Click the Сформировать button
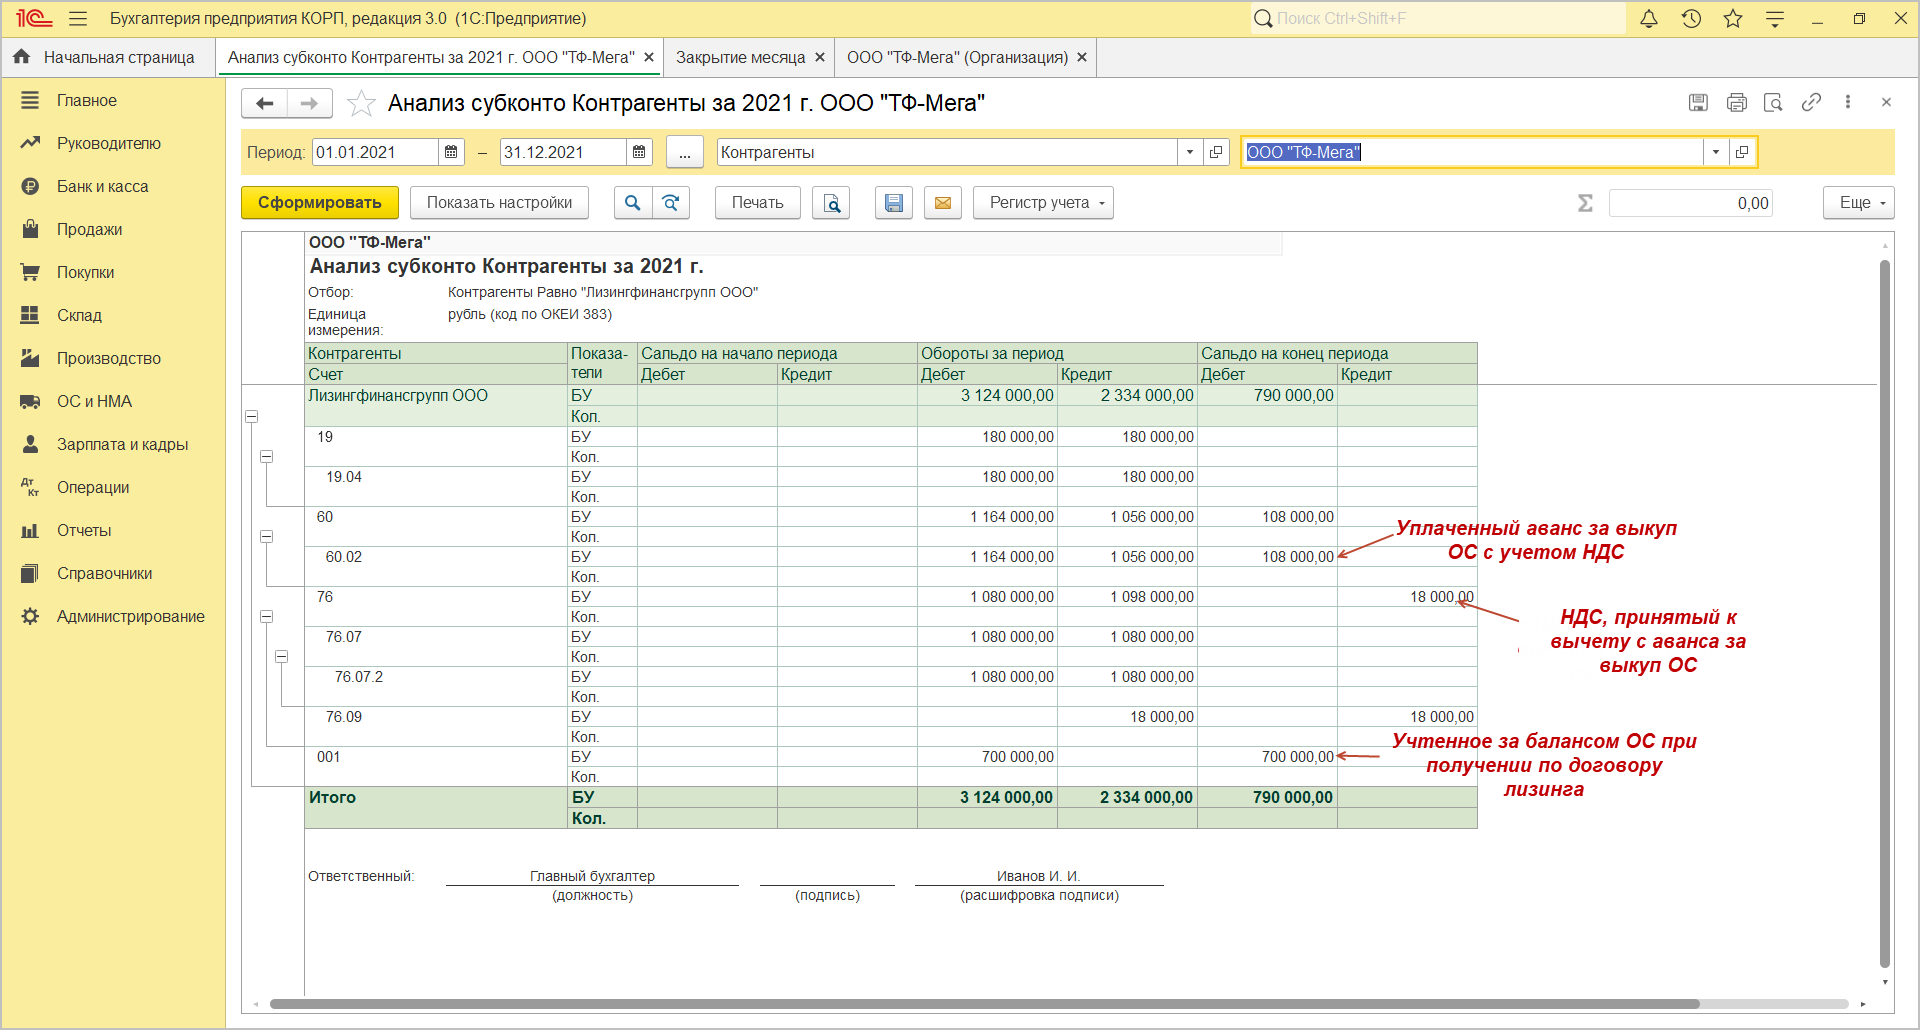 [320, 203]
